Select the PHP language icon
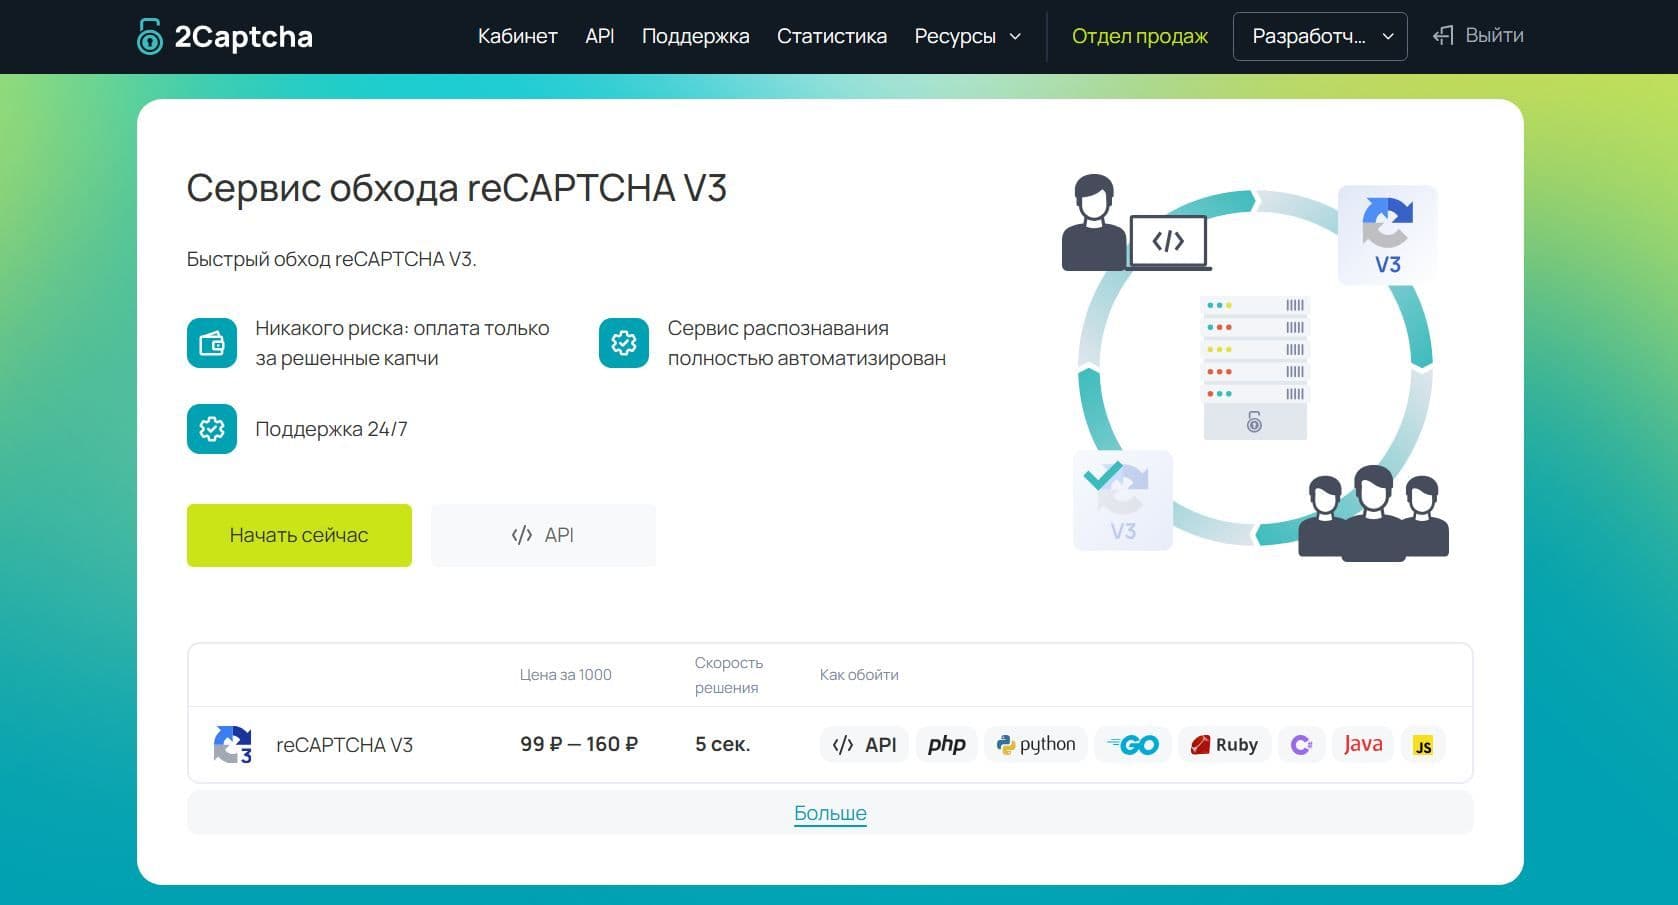The height and width of the screenshot is (905, 1678). 946,745
